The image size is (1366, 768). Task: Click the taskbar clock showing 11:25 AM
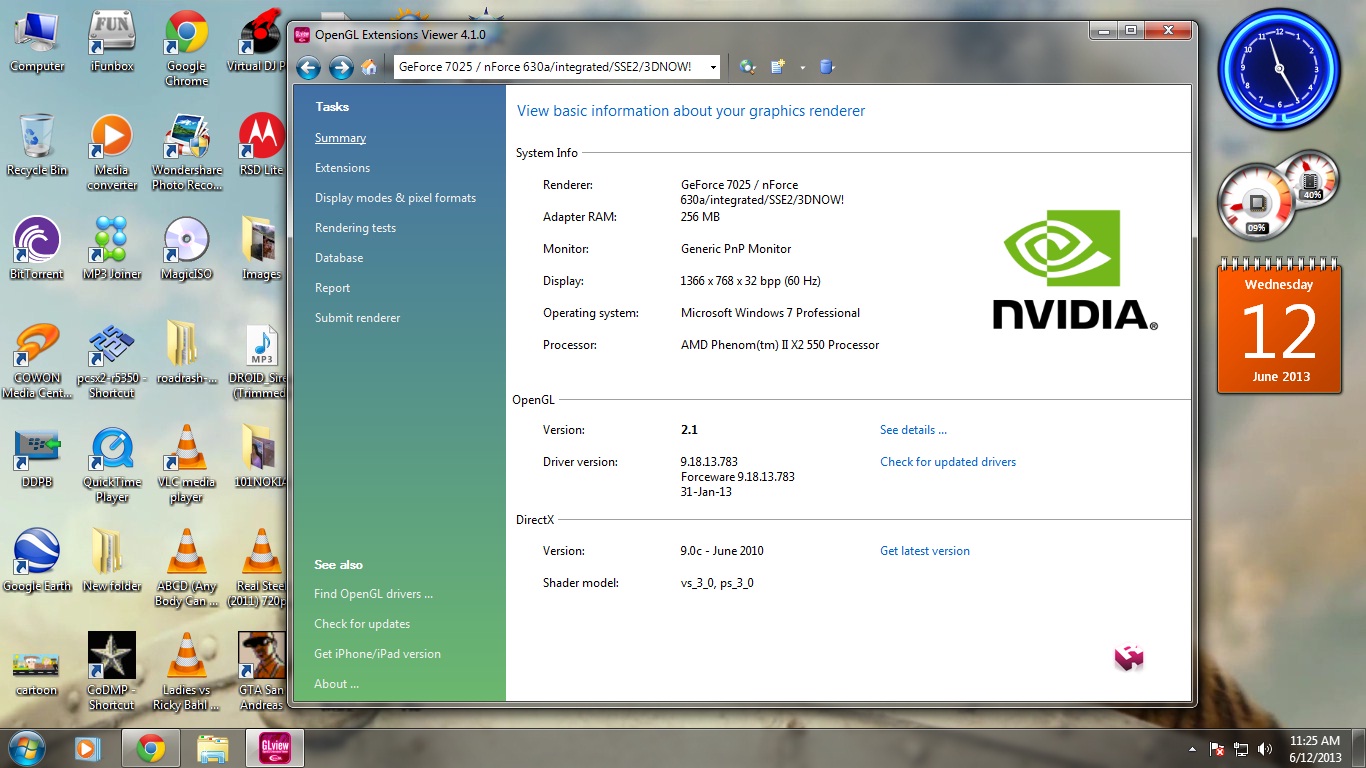pyautogui.click(x=1314, y=749)
